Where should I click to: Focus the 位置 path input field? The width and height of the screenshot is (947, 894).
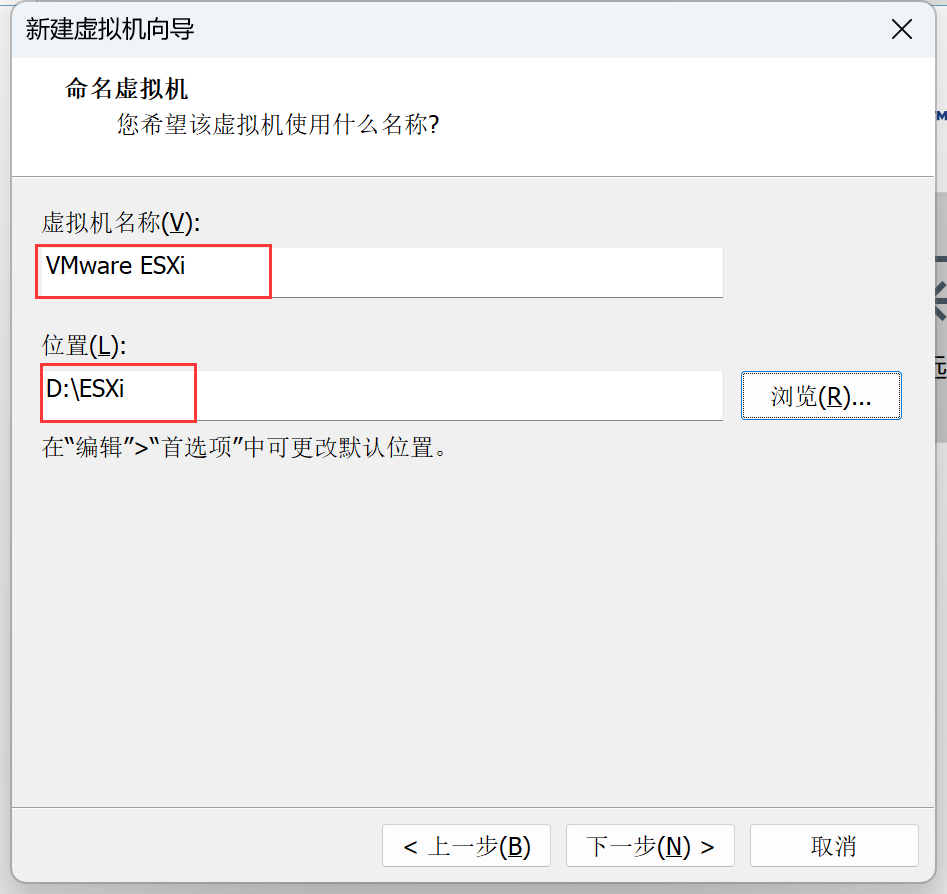(x=380, y=394)
